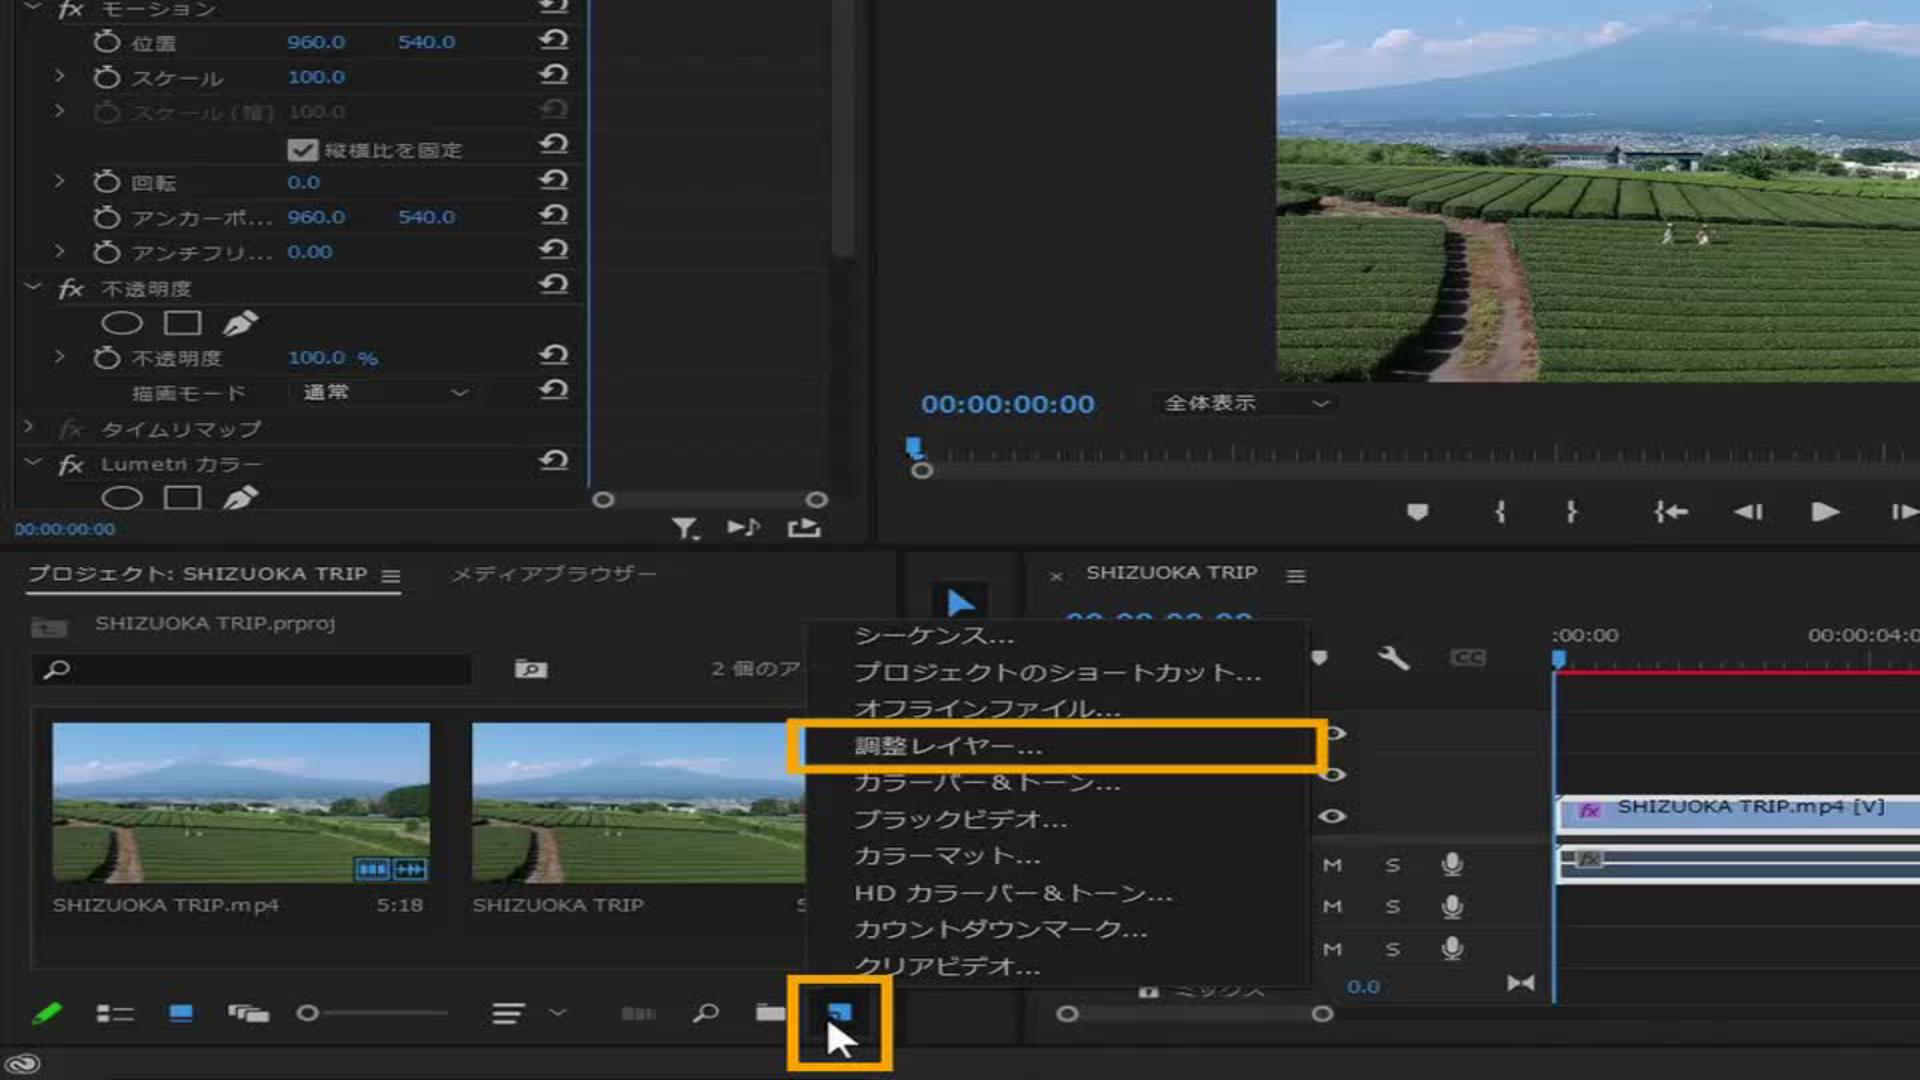Create ellipse mask under Opacity effect
1920x1080 pixels.
point(122,323)
